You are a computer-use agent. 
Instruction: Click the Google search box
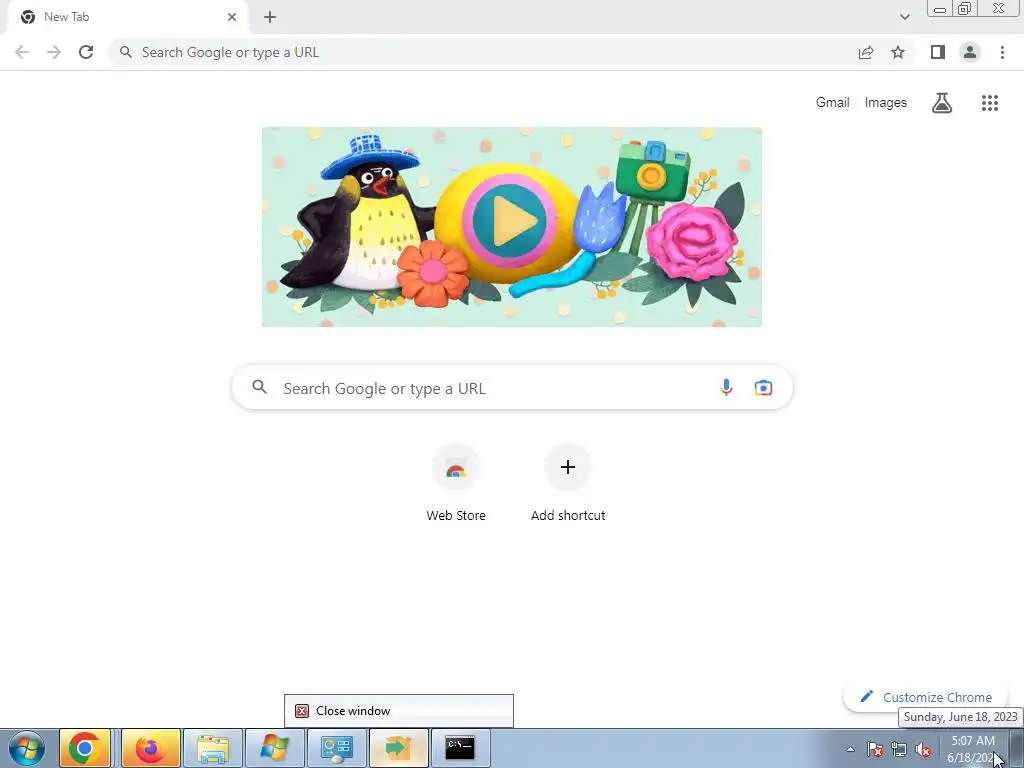(512, 387)
